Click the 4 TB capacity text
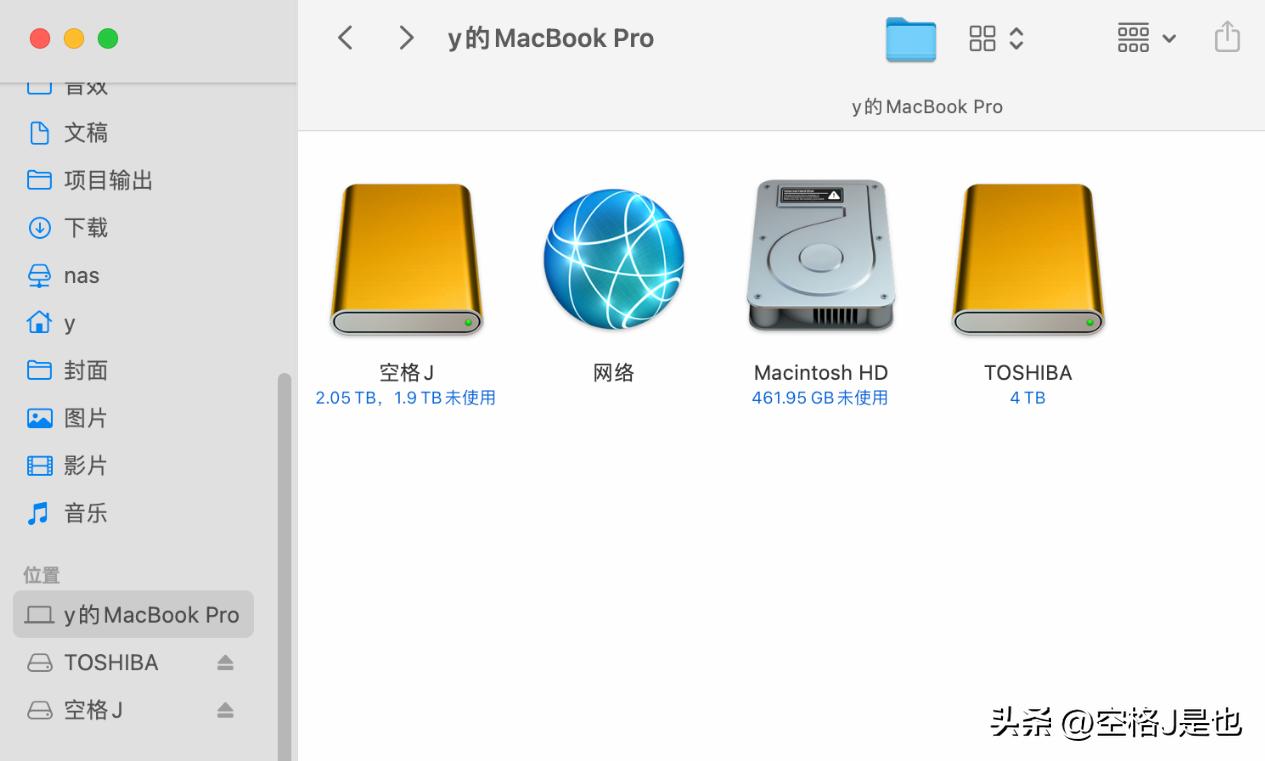Viewport: 1265px width, 761px height. tap(1028, 398)
